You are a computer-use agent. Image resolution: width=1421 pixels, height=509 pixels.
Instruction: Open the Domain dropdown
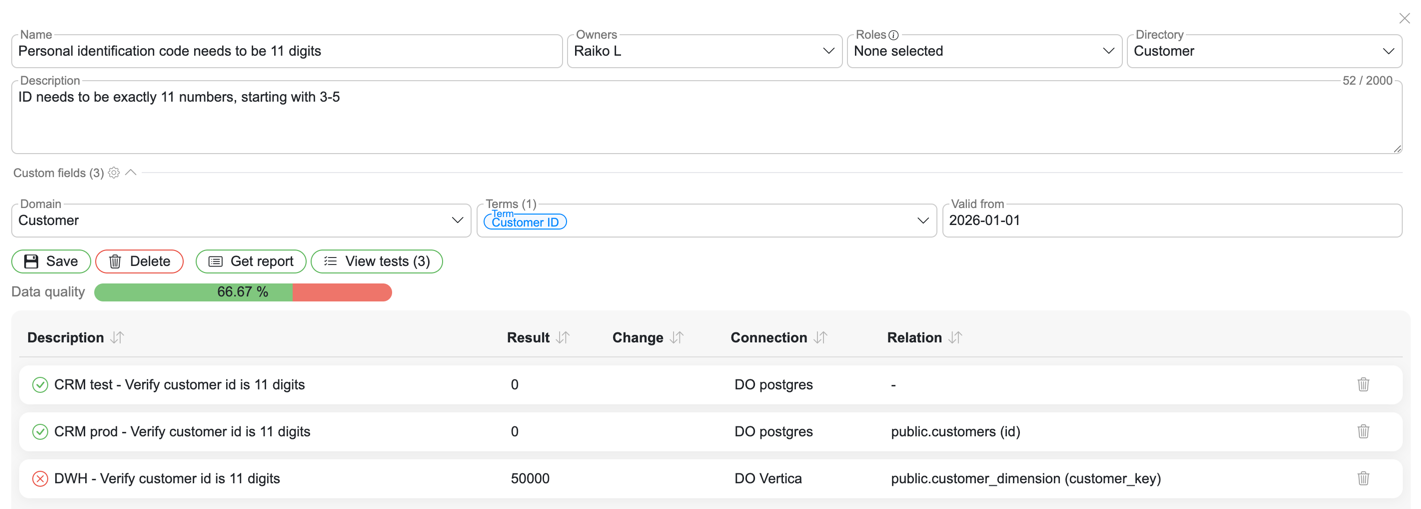pyautogui.click(x=241, y=221)
